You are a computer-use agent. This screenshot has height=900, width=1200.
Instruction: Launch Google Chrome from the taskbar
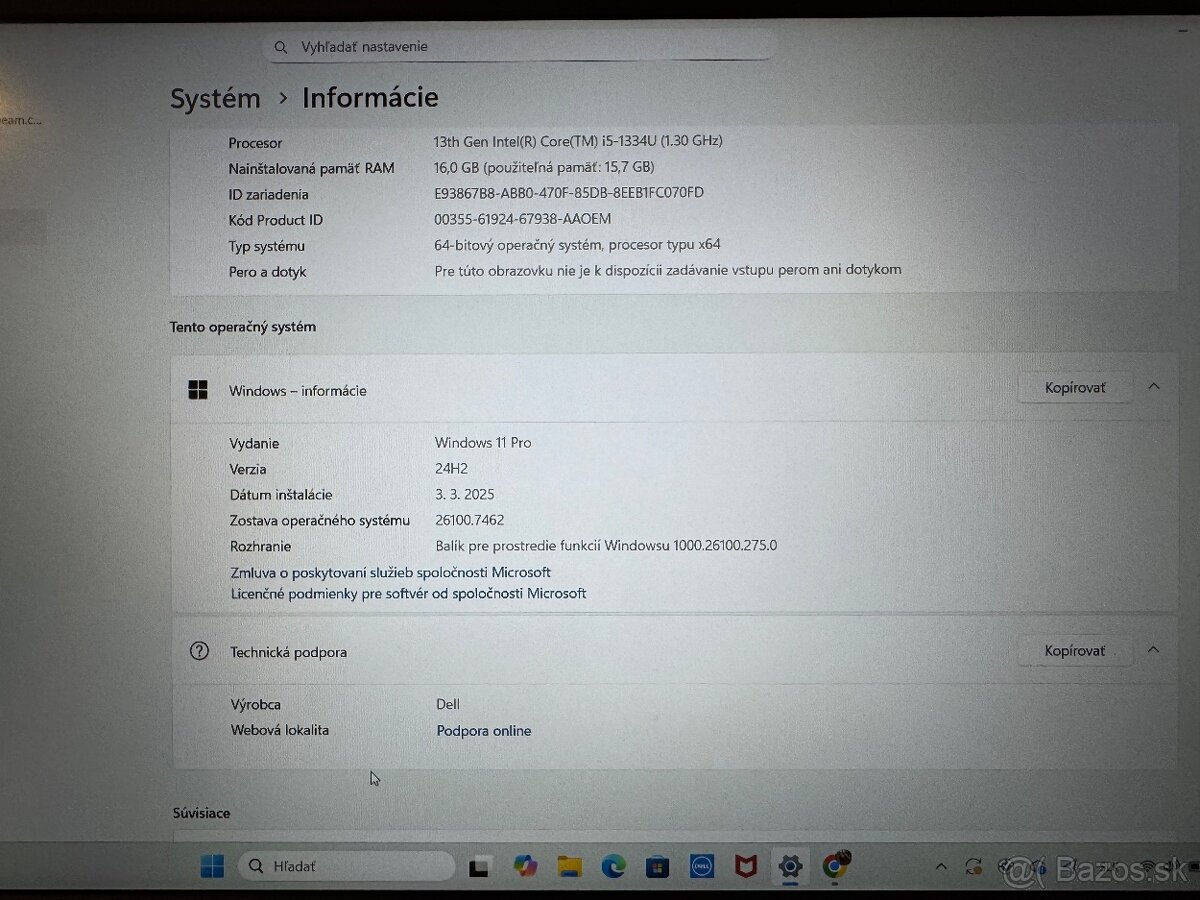click(x=835, y=866)
